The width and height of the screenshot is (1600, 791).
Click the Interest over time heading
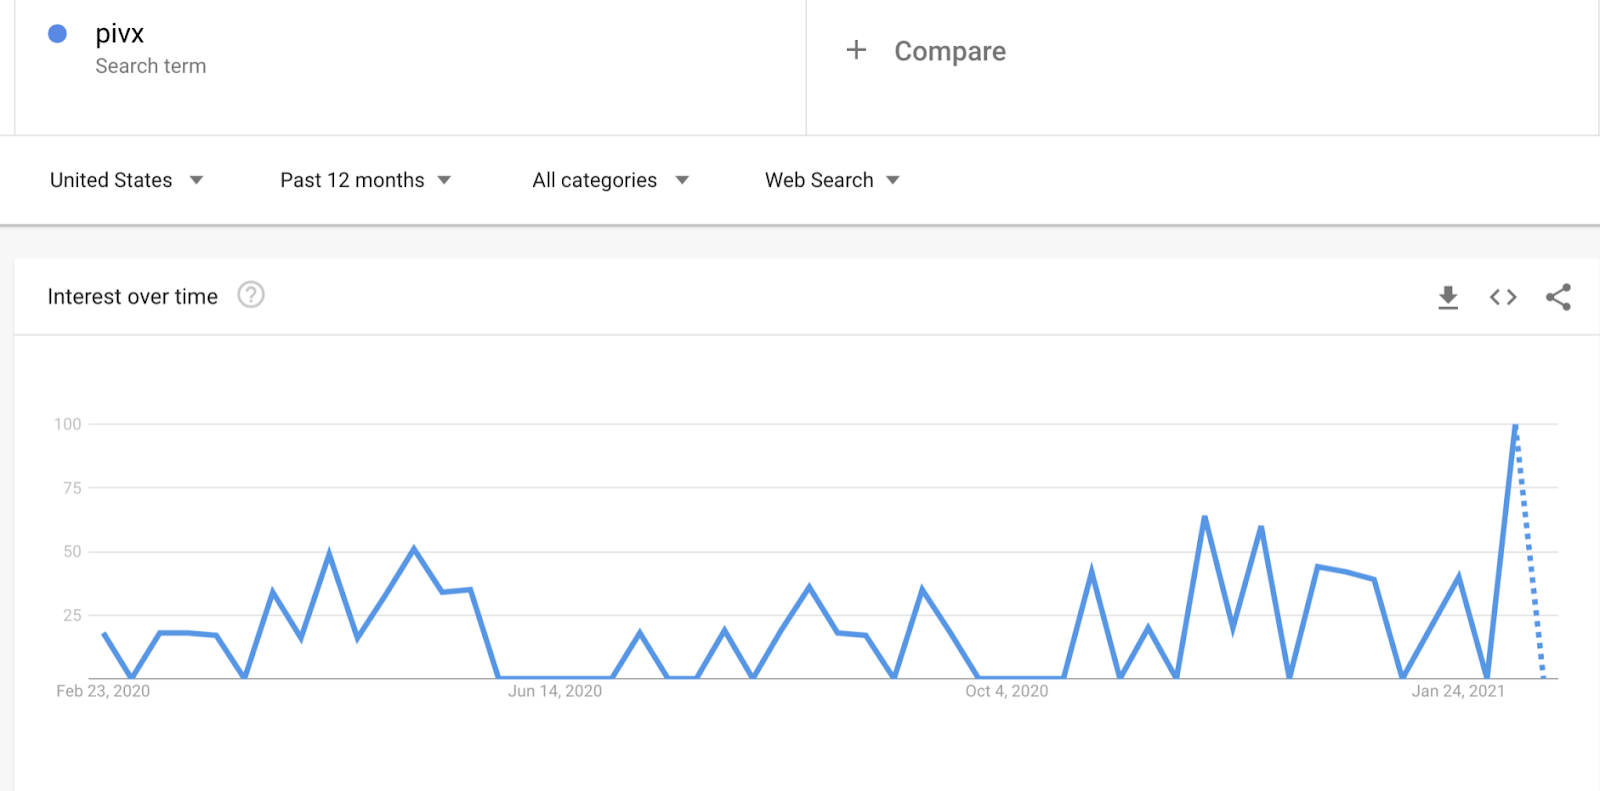133,297
